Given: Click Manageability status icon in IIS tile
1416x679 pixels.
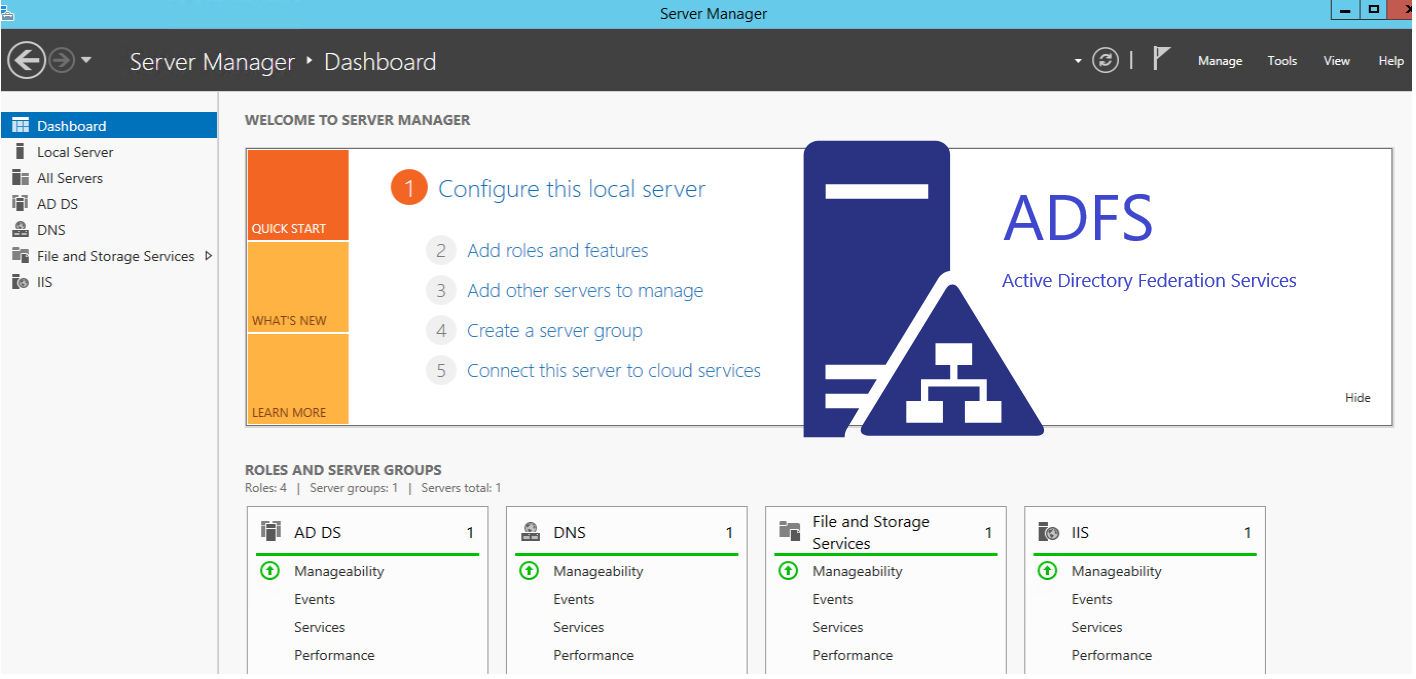Looking at the screenshot, I should (1047, 571).
